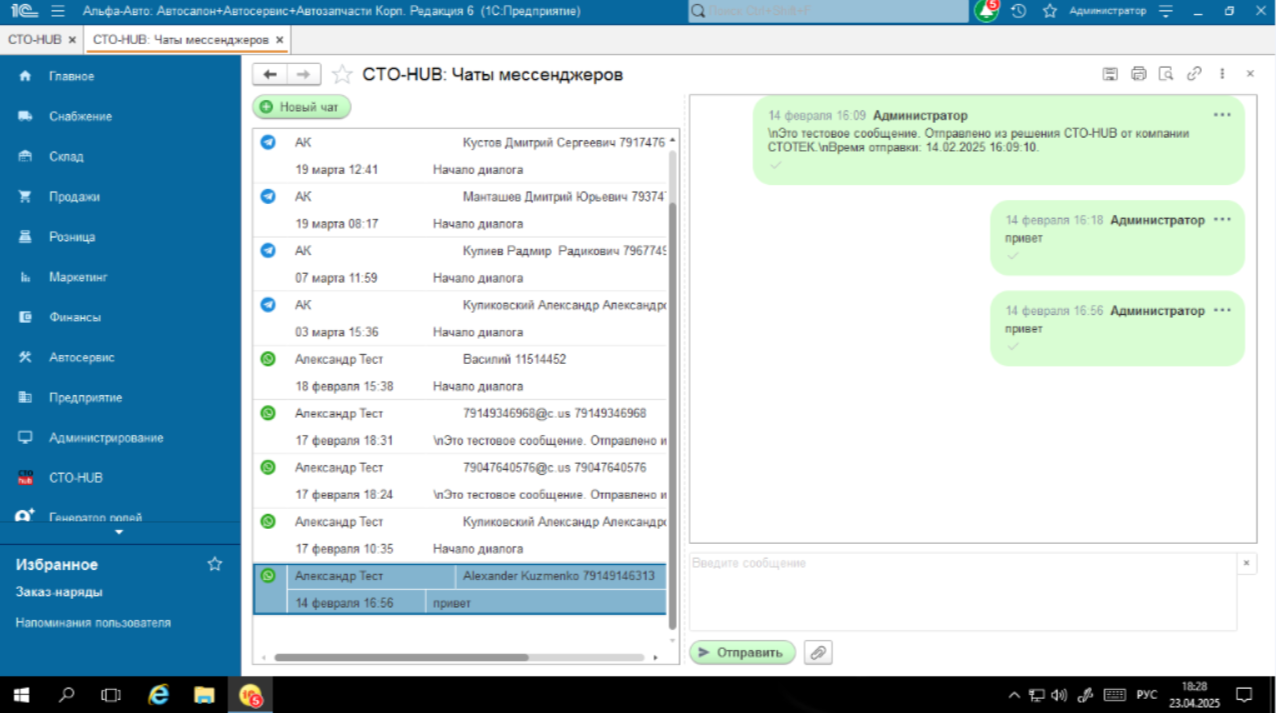
Task: Click WhatsApp icon of 17 февраля 10:35 chat
Action: click(x=267, y=521)
